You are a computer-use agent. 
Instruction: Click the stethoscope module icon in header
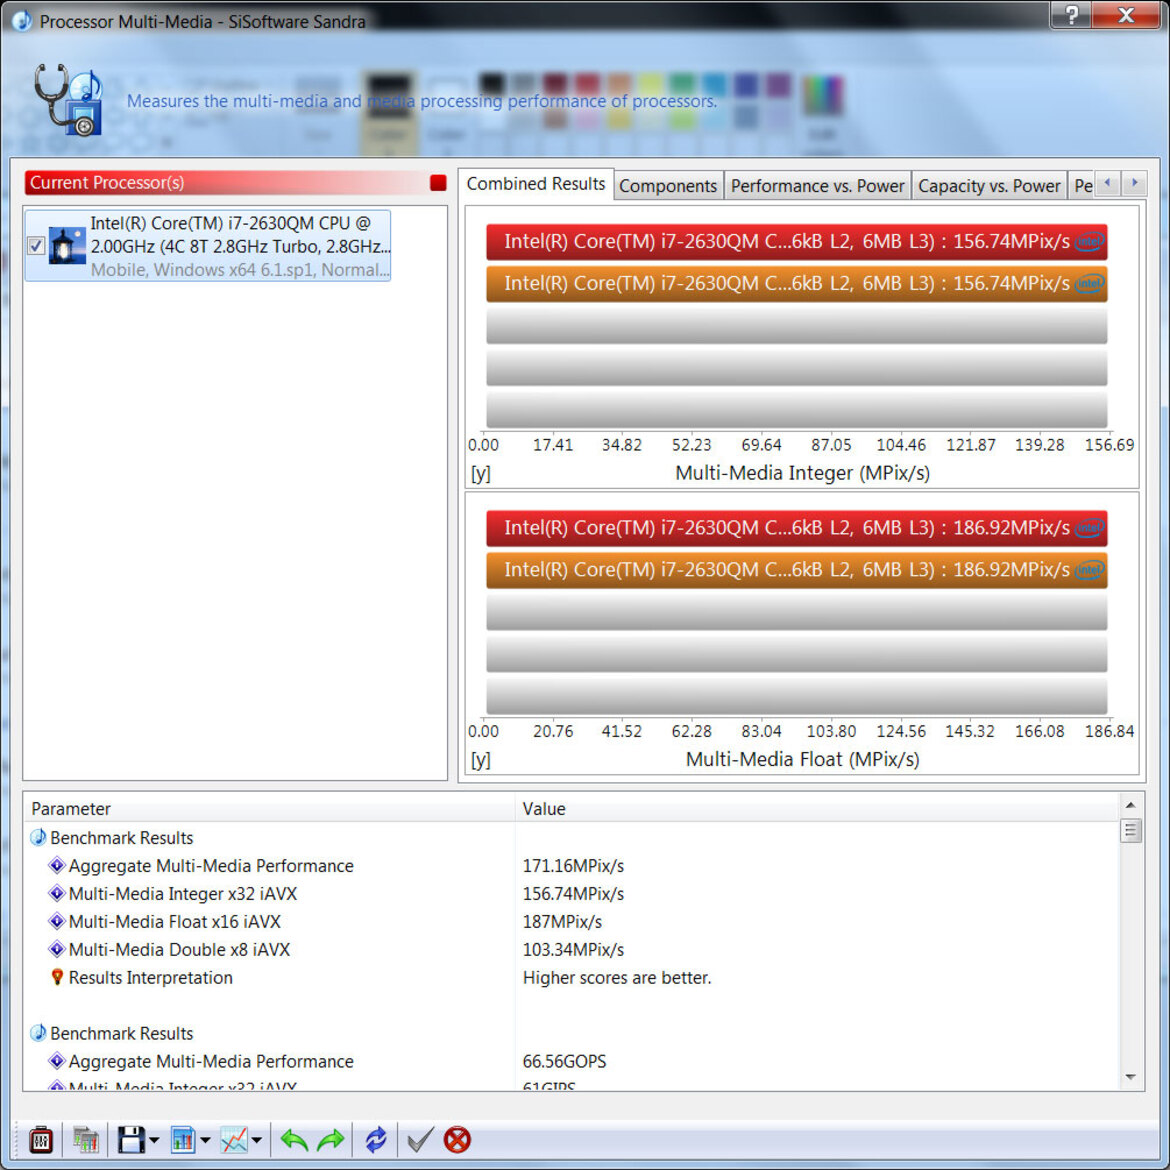tap(67, 100)
